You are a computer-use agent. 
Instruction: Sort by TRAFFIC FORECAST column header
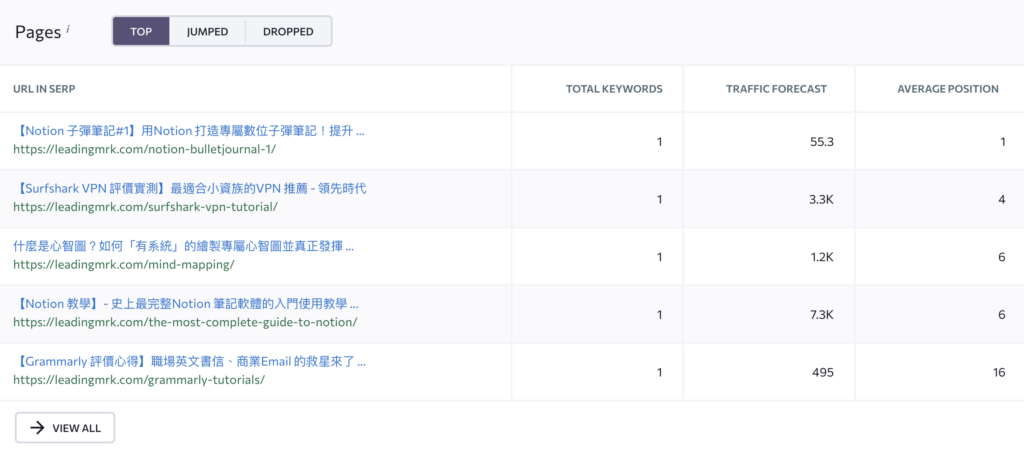click(776, 89)
